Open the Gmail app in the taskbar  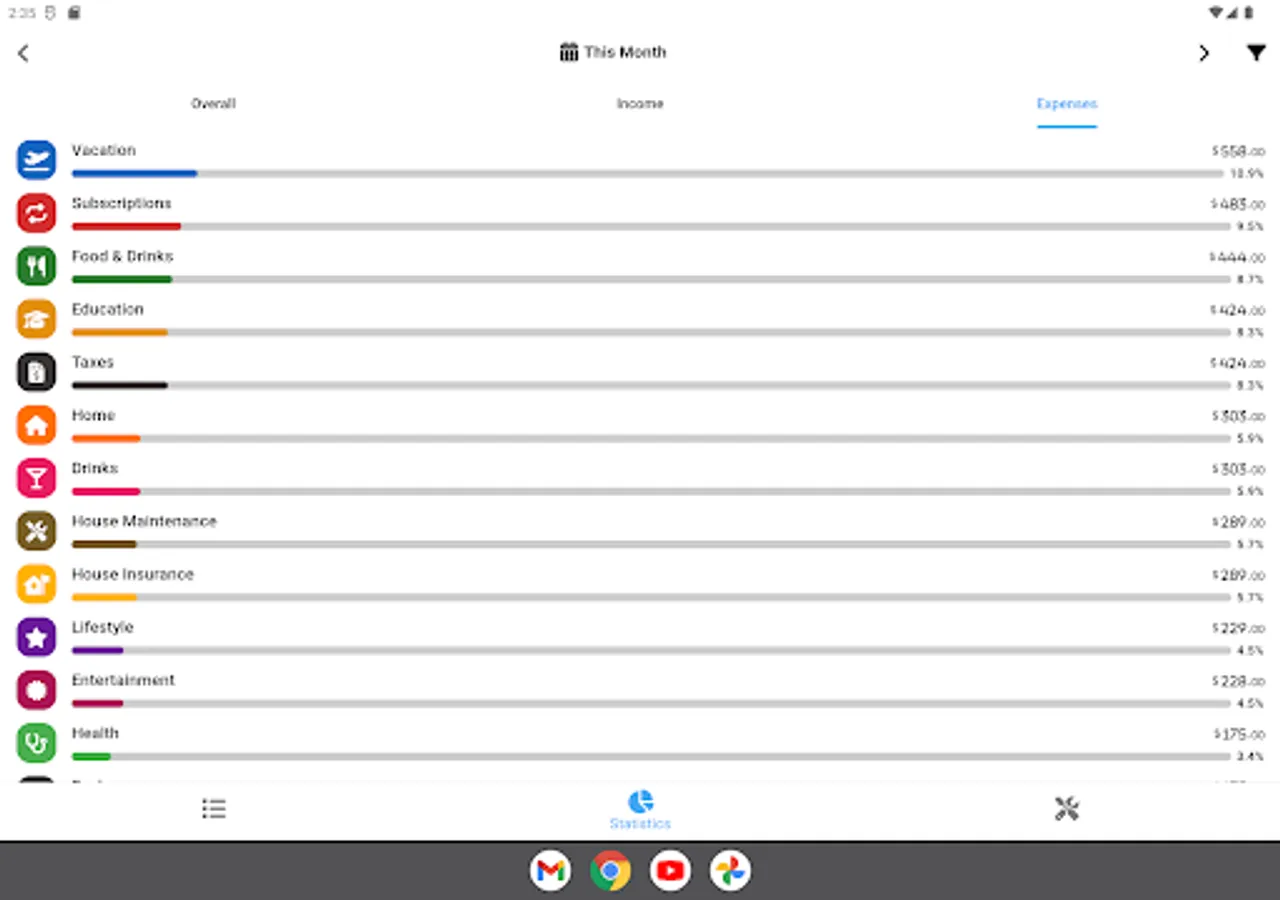point(550,871)
